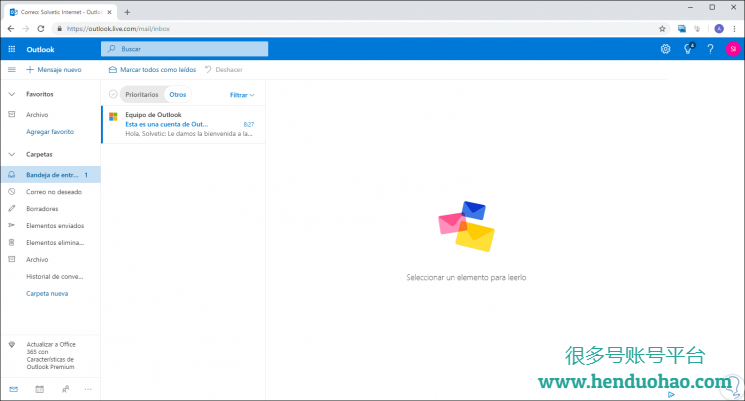This screenshot has width=745, height=401.
Task: Open the SI account profile avatar
Action: pos(733,49)
